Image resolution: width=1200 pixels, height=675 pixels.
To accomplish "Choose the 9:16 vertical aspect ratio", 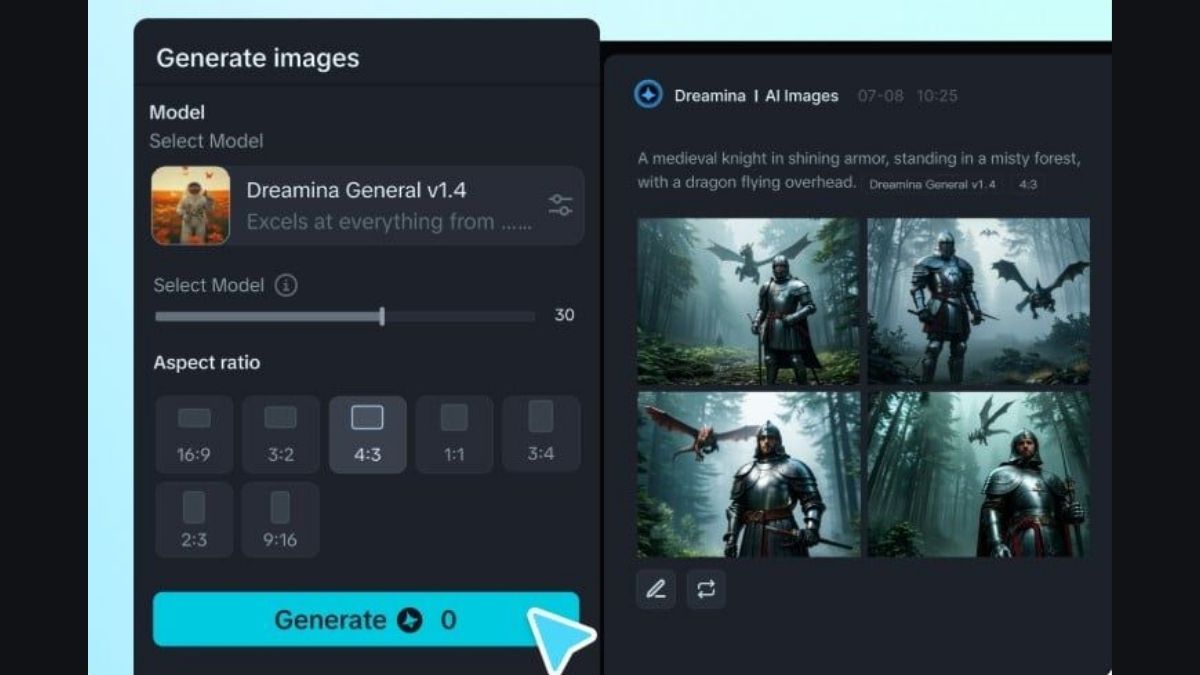I will coord(281,520).
